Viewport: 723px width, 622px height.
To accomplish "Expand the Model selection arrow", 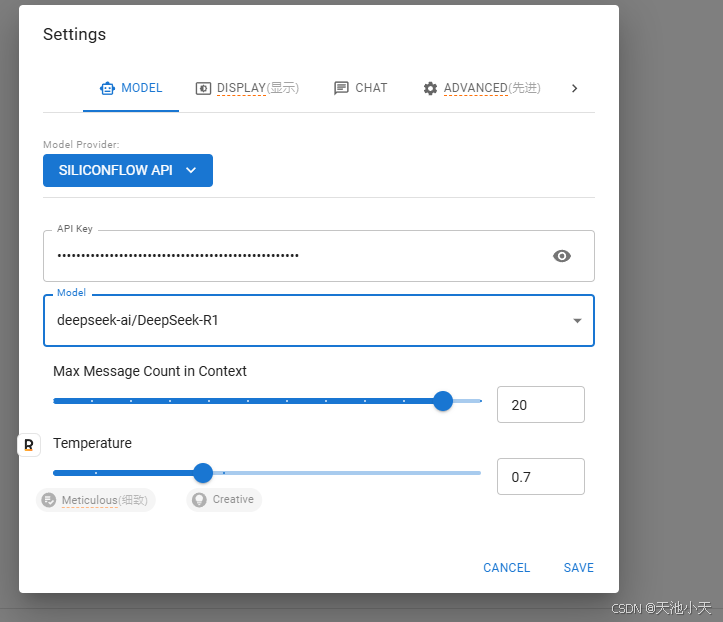I will [x=577, y=320].
